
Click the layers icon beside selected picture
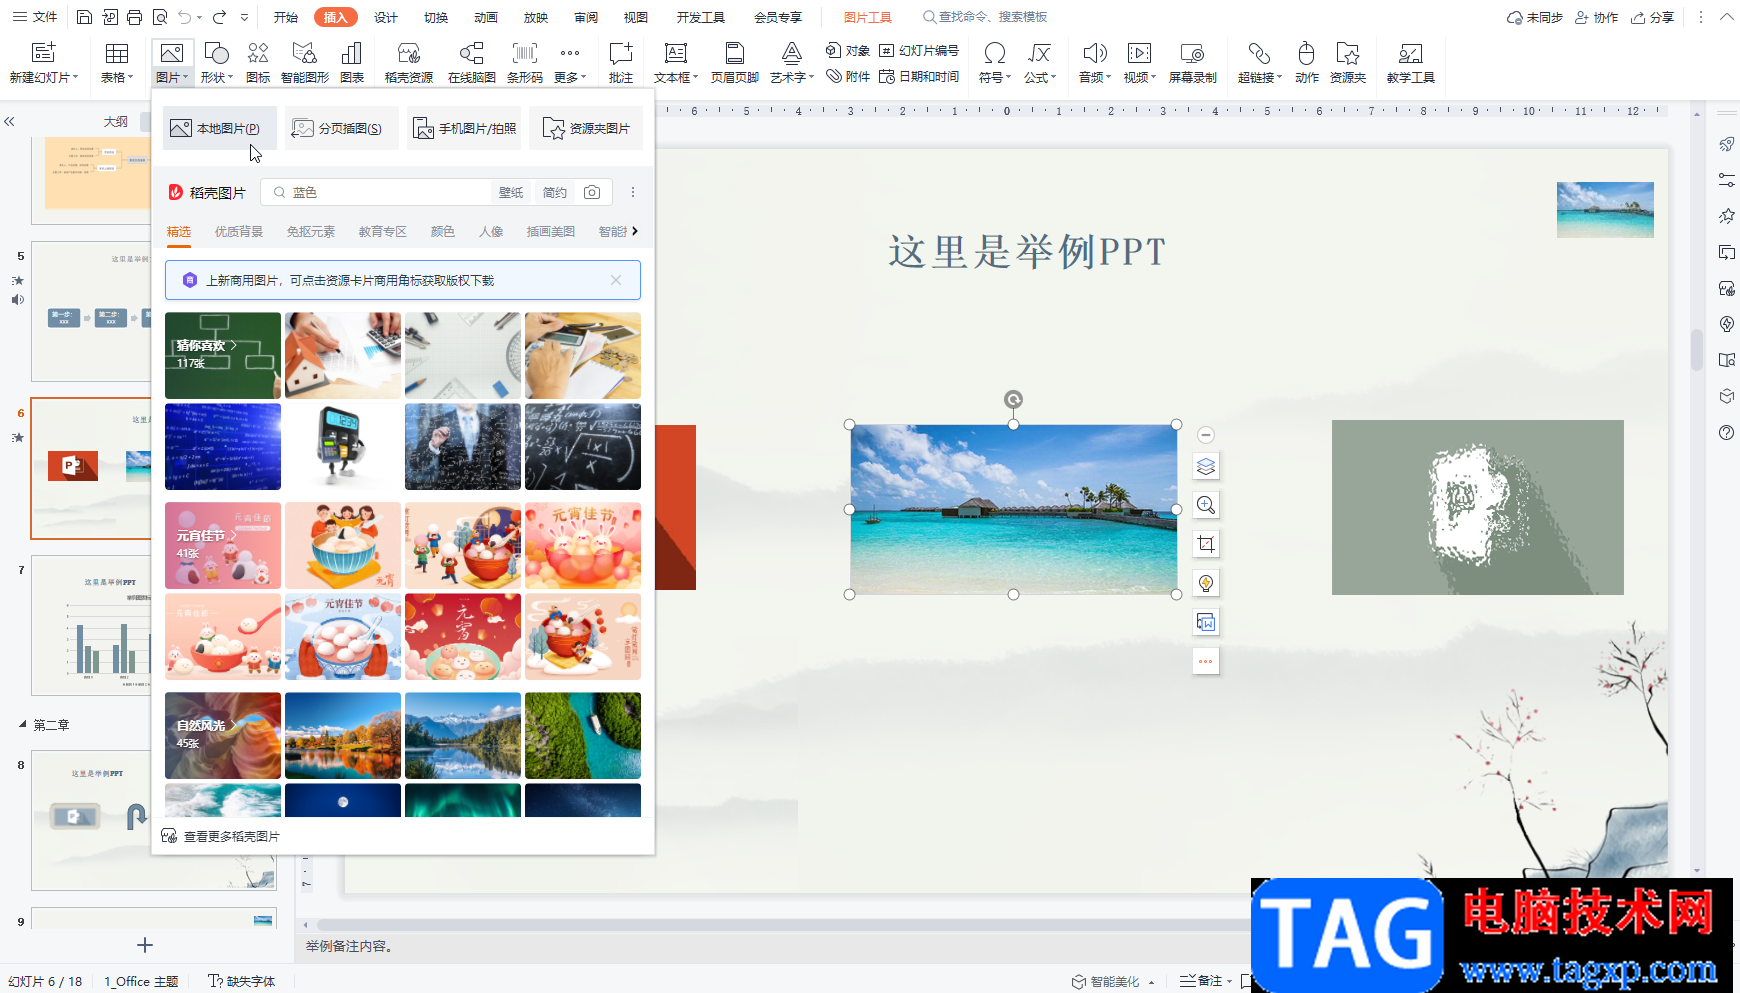tap(1206, 466)
